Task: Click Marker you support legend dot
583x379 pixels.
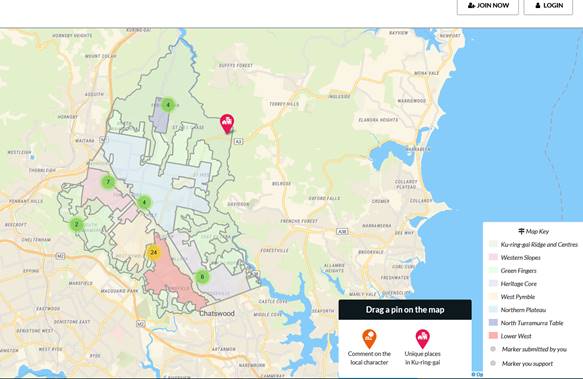Action: [493, 363]
